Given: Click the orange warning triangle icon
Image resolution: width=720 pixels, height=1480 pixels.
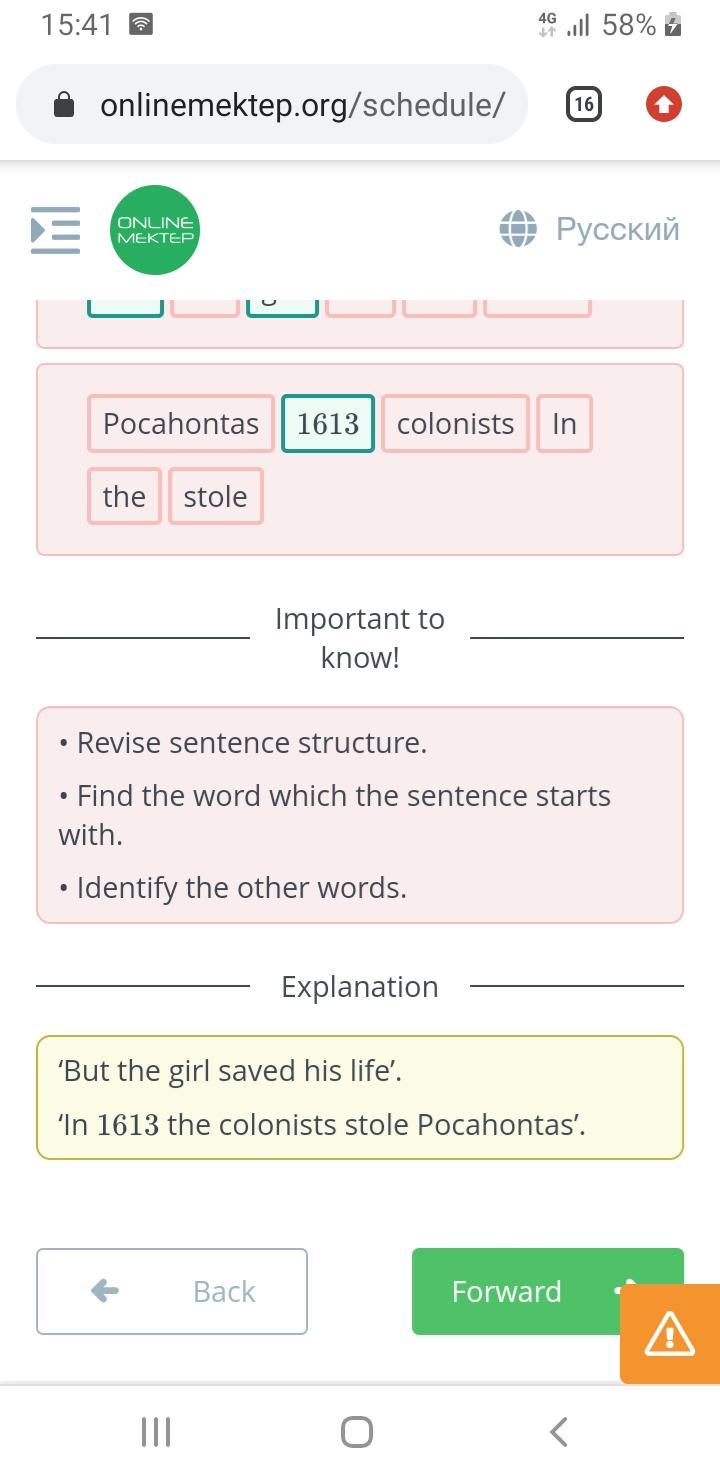Looking at the screenshot, I should coord(669,1333).
